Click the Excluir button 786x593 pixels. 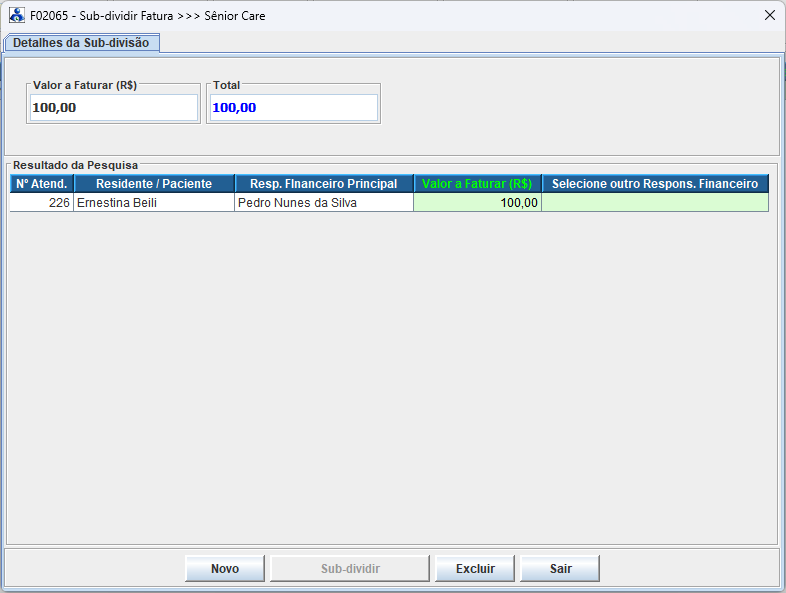(x=475, y=568)
